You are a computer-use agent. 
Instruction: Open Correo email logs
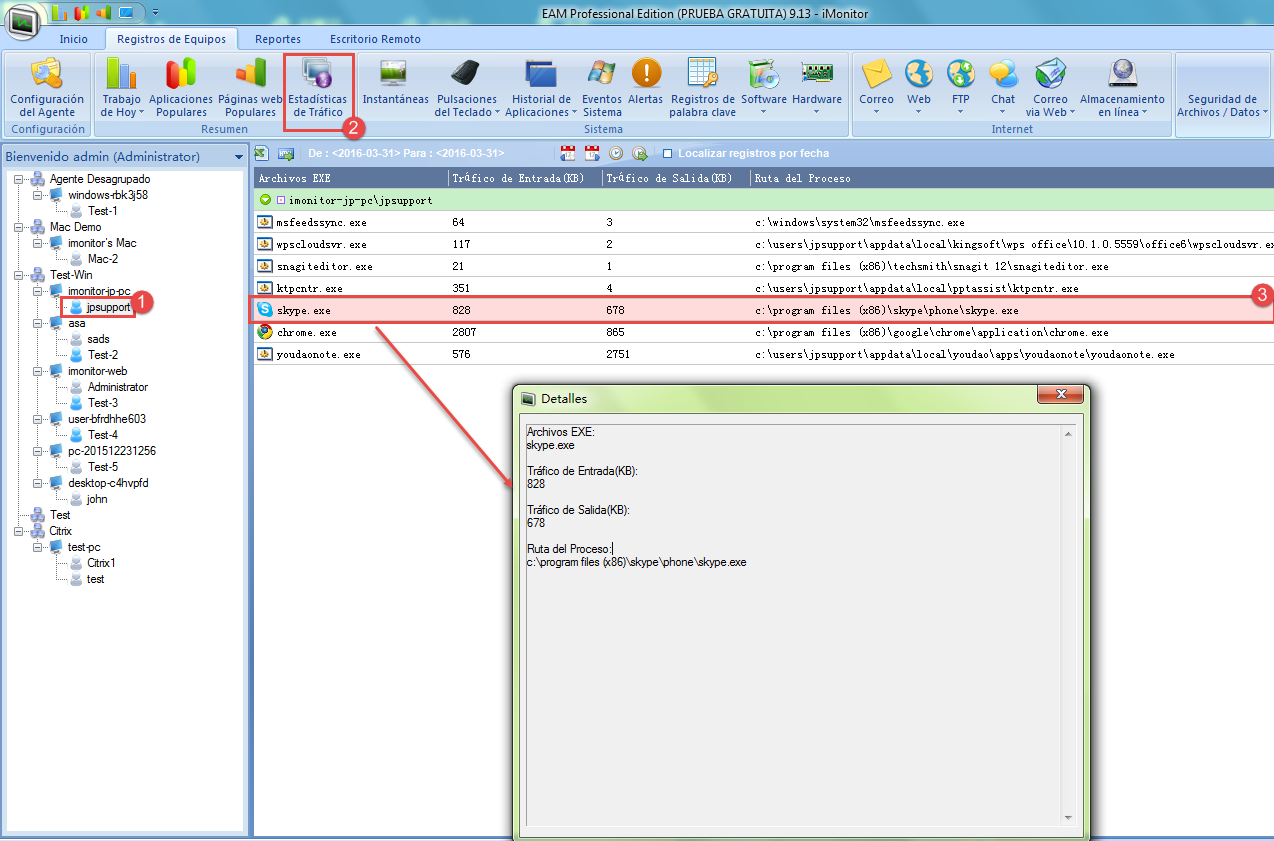(877, 88)
